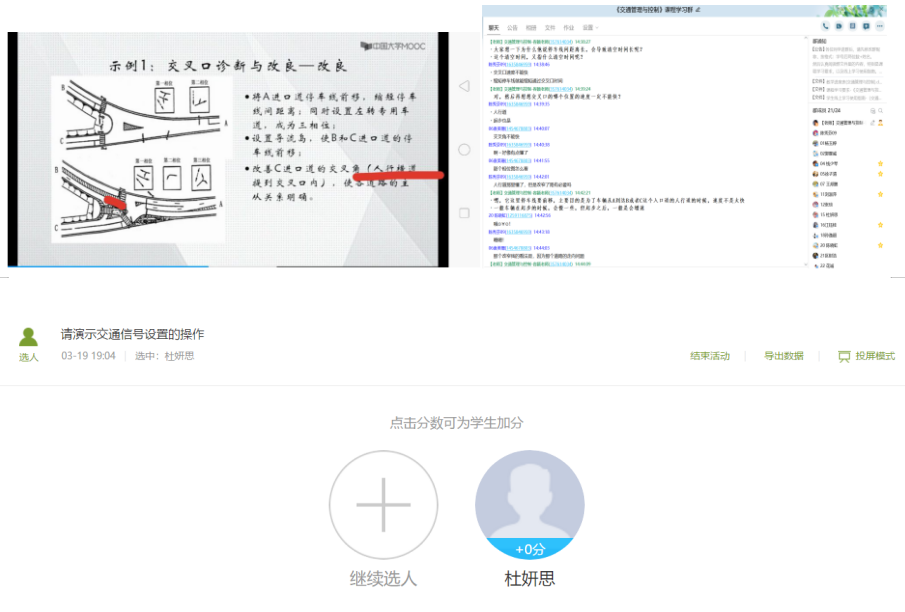Click 结束活动 to end the activity

coord(710,356)
